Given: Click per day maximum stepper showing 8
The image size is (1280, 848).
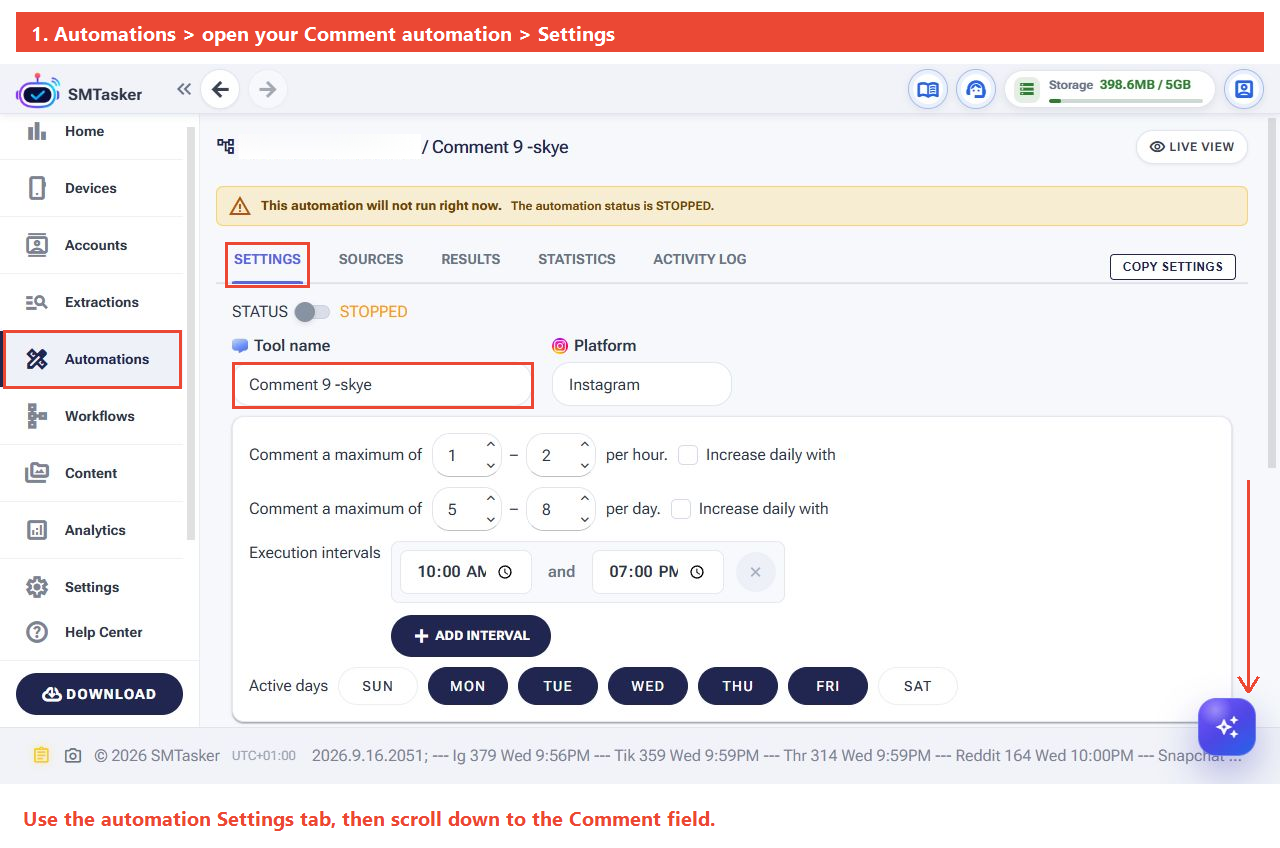Looking at the screenshot, I should coord(561,509).
